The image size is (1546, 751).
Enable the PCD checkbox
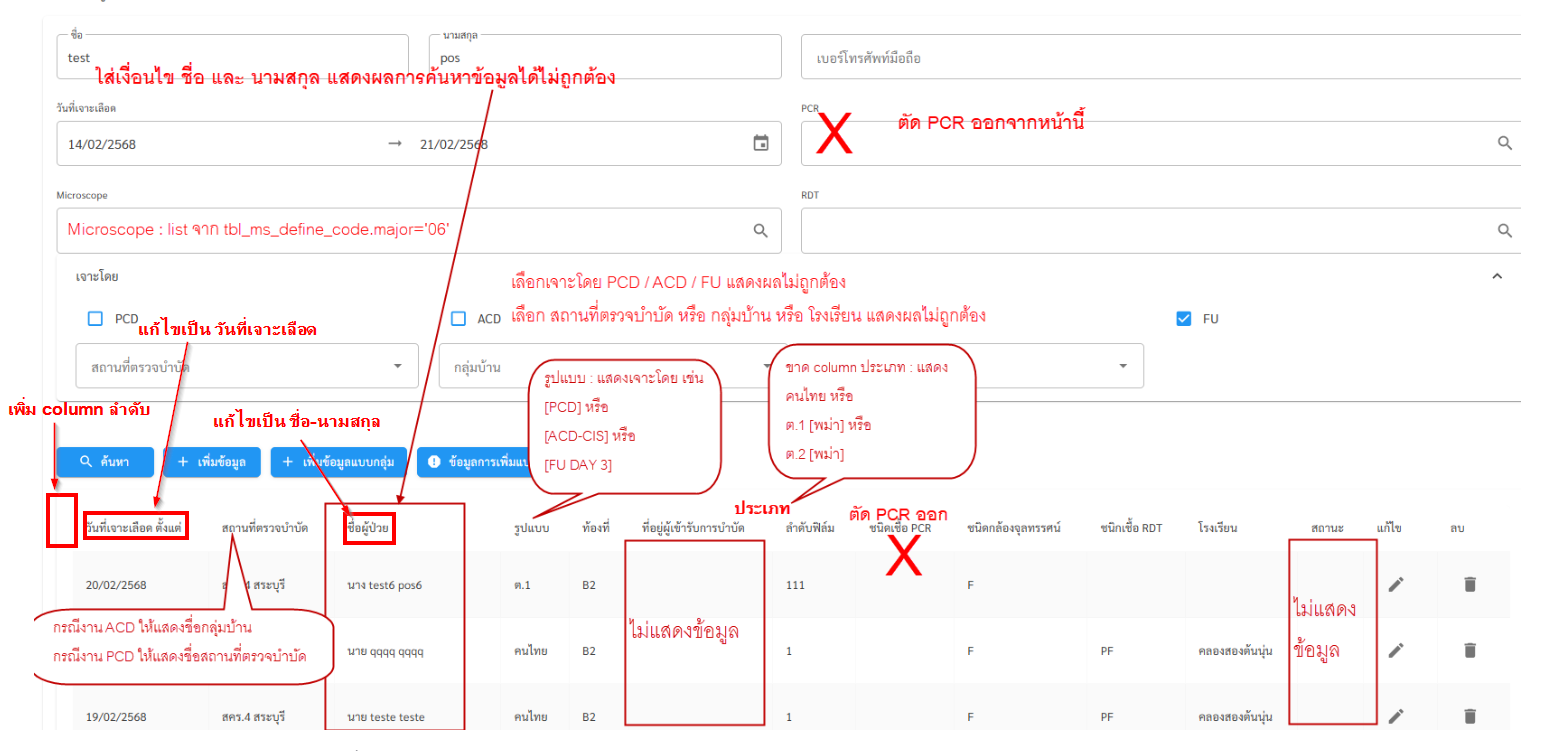(x=96, y=318)
